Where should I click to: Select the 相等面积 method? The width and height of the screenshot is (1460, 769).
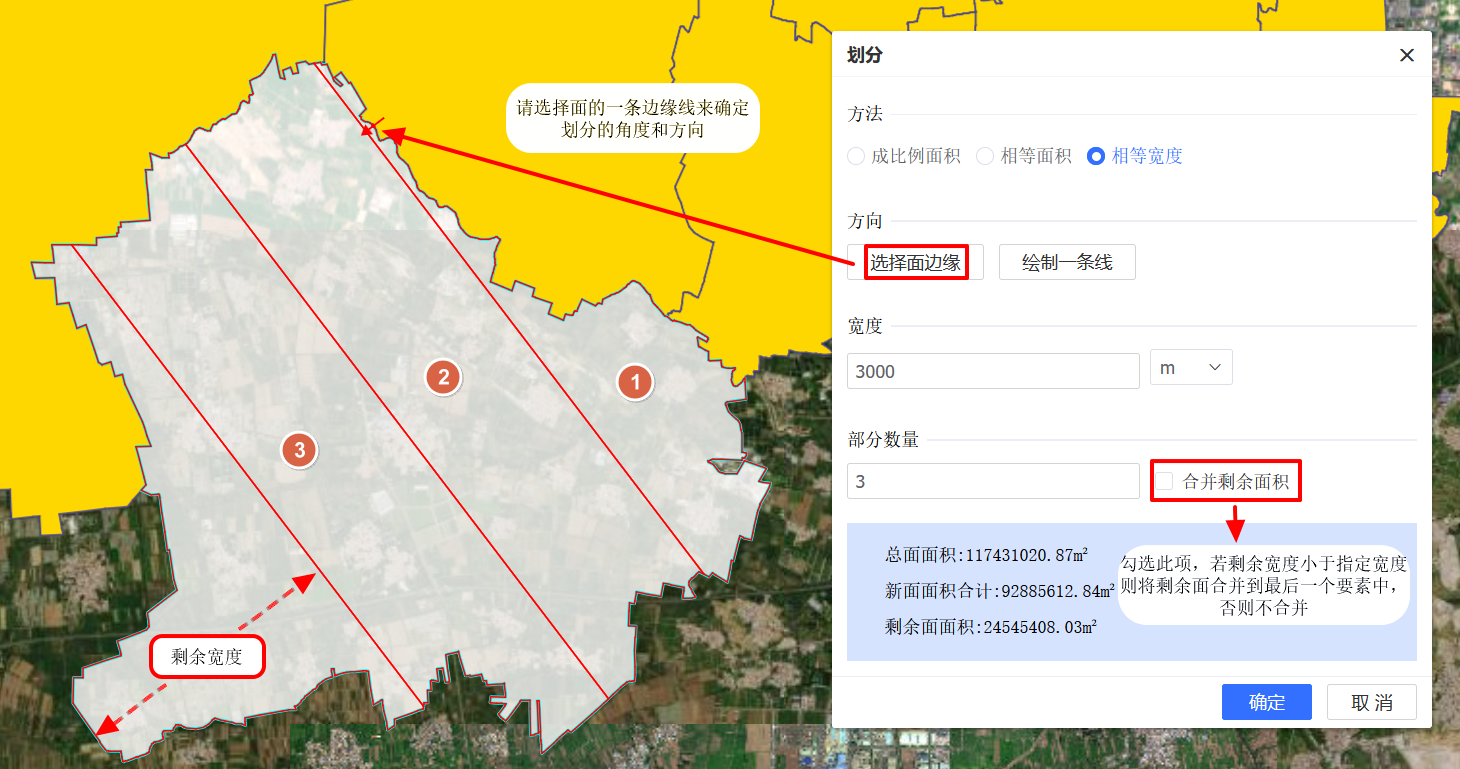[985, 156]
